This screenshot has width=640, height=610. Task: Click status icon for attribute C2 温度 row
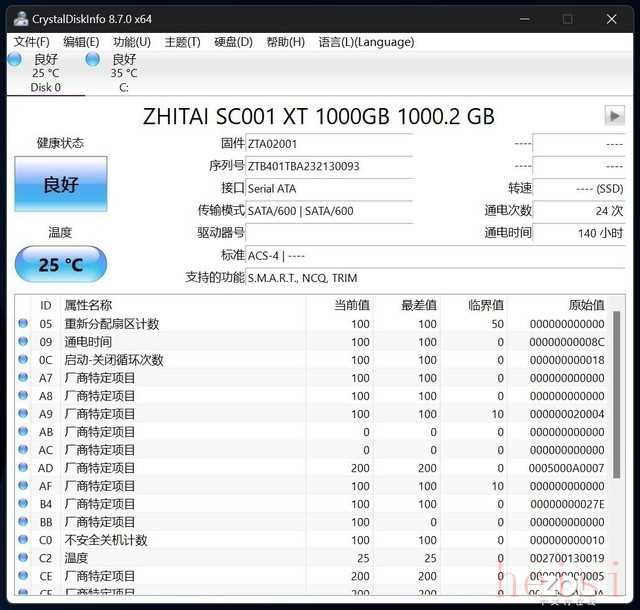23,558
